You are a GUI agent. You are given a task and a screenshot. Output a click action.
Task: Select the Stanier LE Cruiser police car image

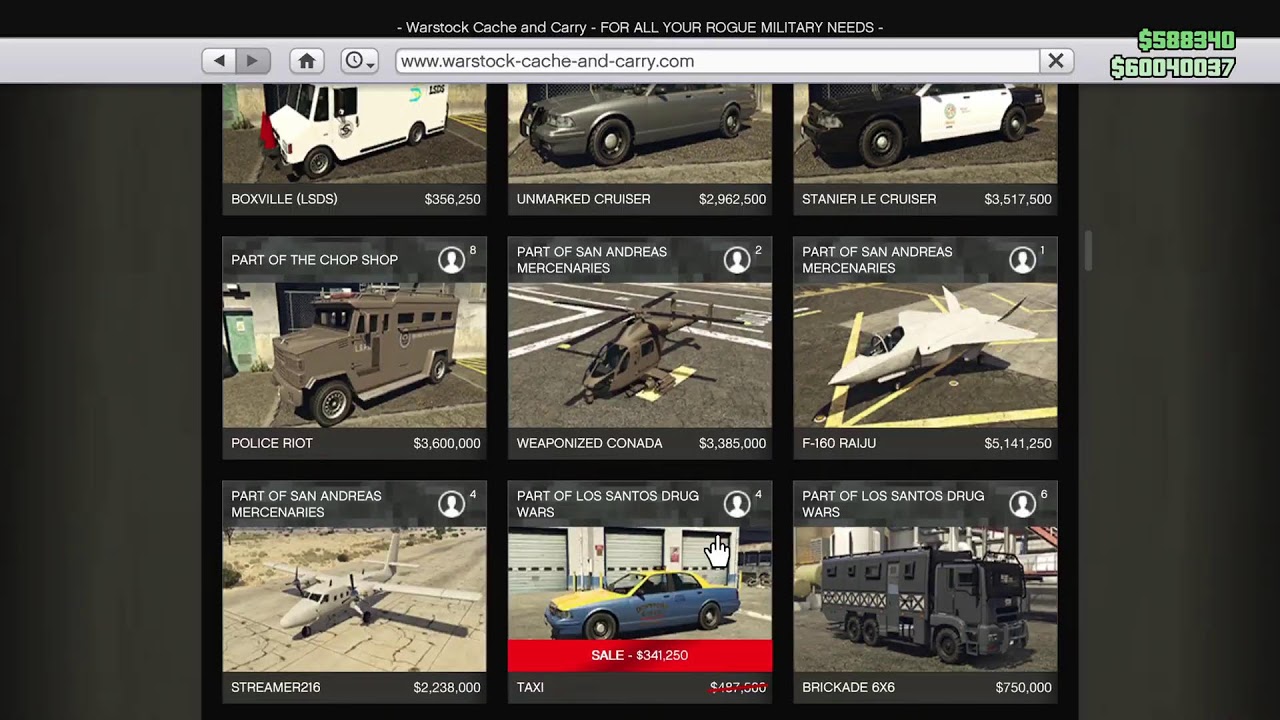click(925, 134)
